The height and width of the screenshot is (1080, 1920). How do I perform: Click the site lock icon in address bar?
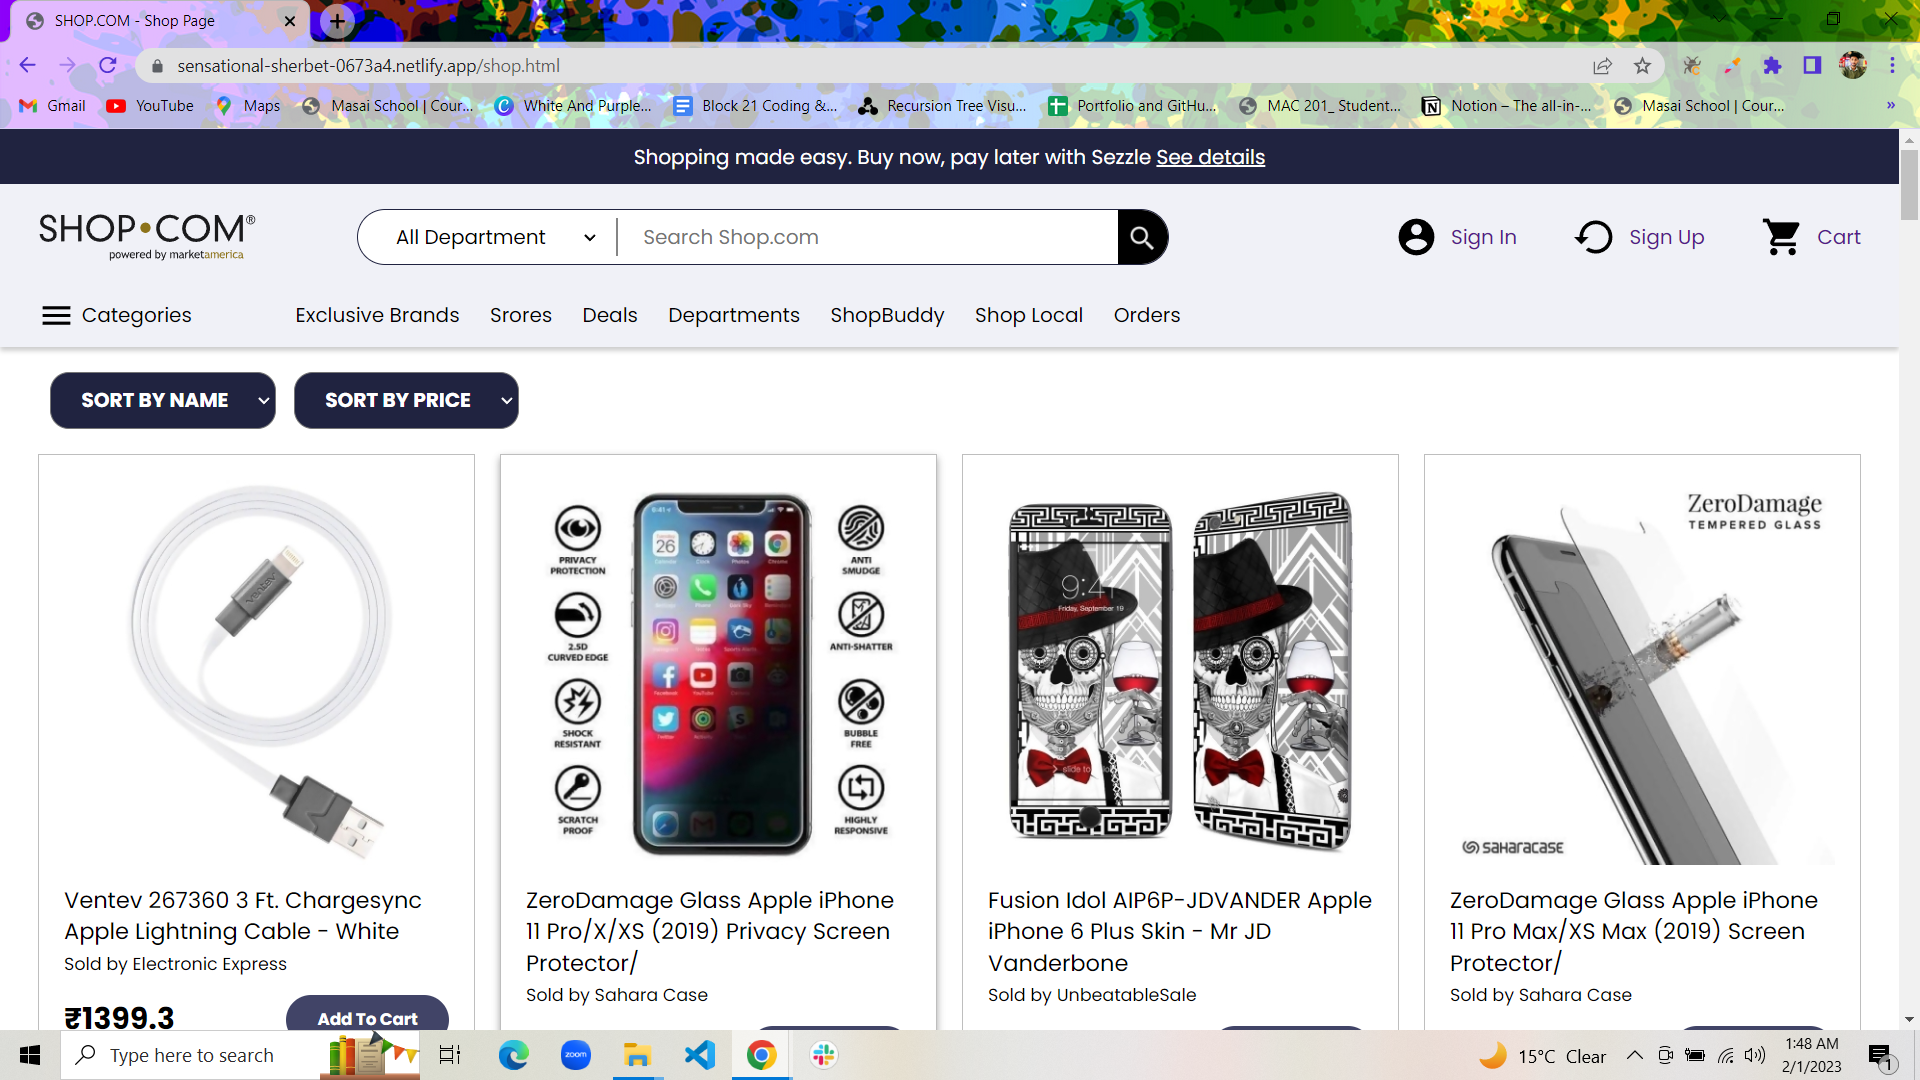coord(157,66)
